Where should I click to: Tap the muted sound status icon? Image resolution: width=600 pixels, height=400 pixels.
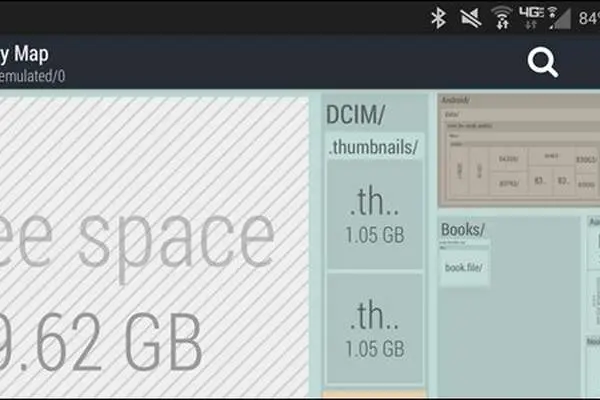coord(471,18)
